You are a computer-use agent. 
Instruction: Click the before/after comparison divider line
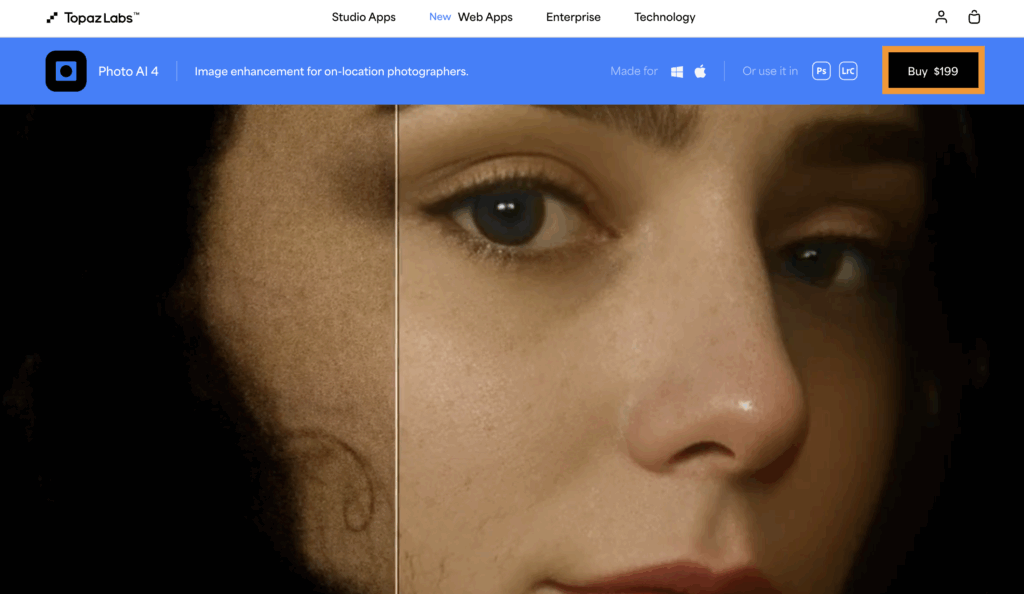(x=396, y=349)
